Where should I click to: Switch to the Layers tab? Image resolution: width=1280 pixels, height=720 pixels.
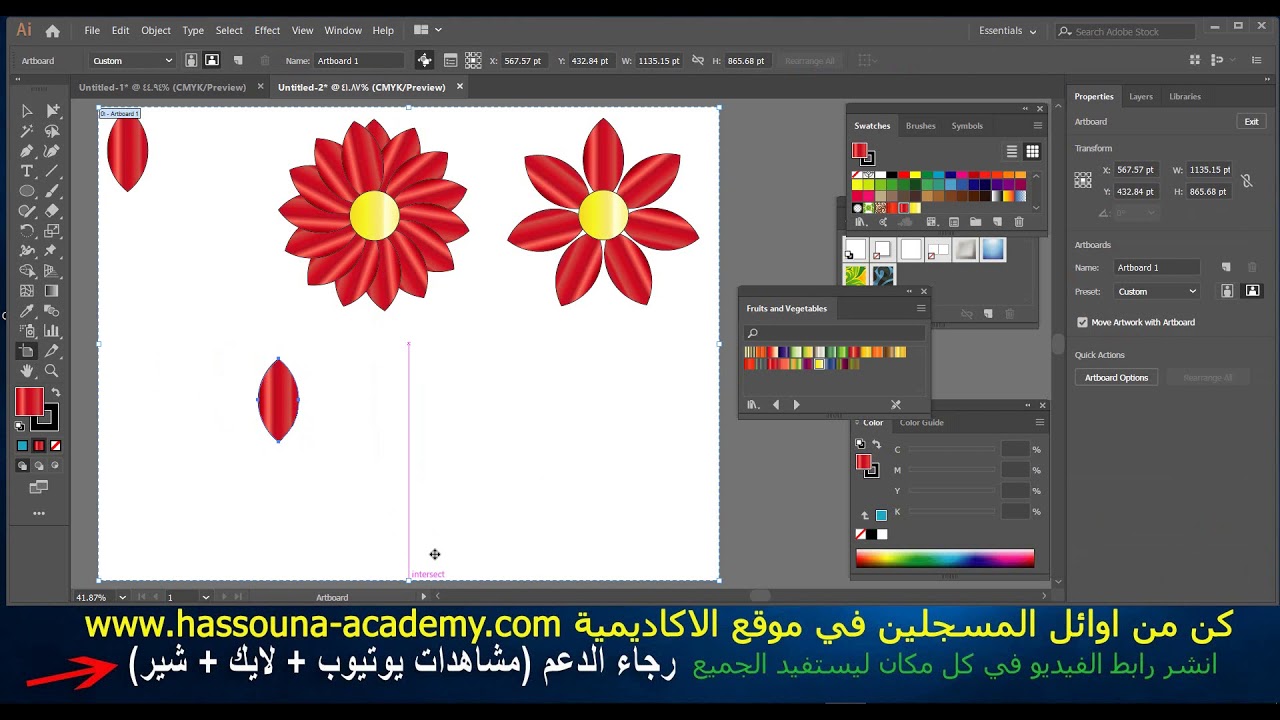1141,97
